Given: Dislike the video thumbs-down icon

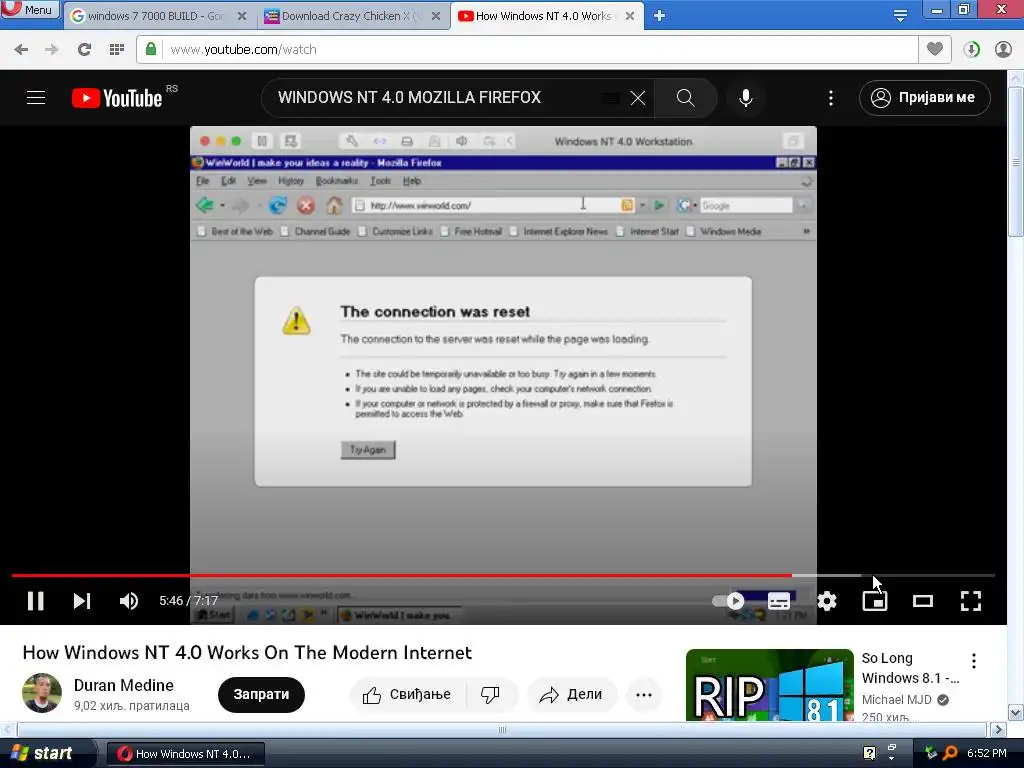Looking at the screenshot, I should coord(490,694).
